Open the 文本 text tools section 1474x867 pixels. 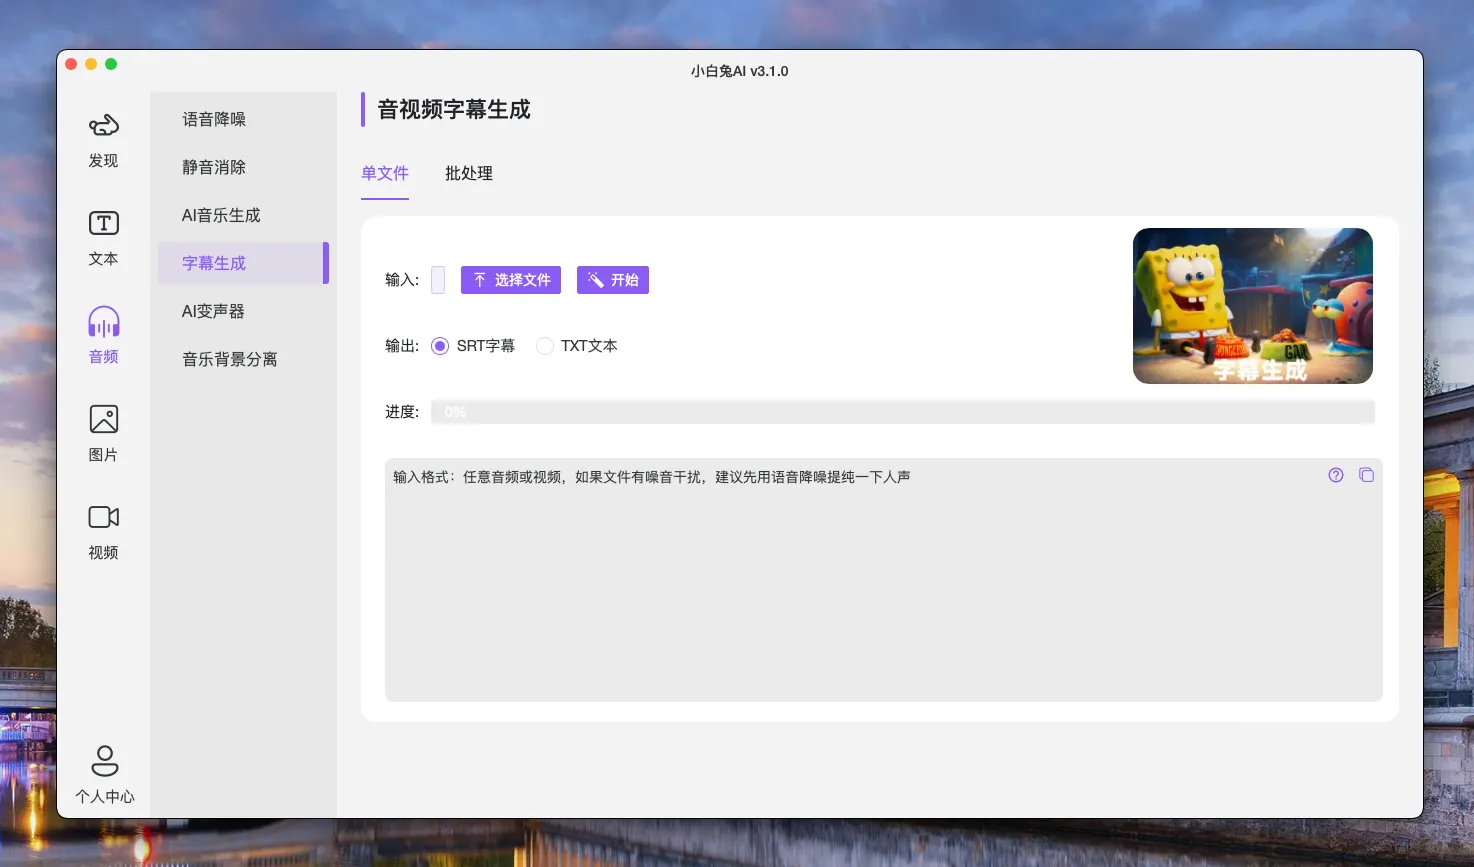(x=103, y=239)
